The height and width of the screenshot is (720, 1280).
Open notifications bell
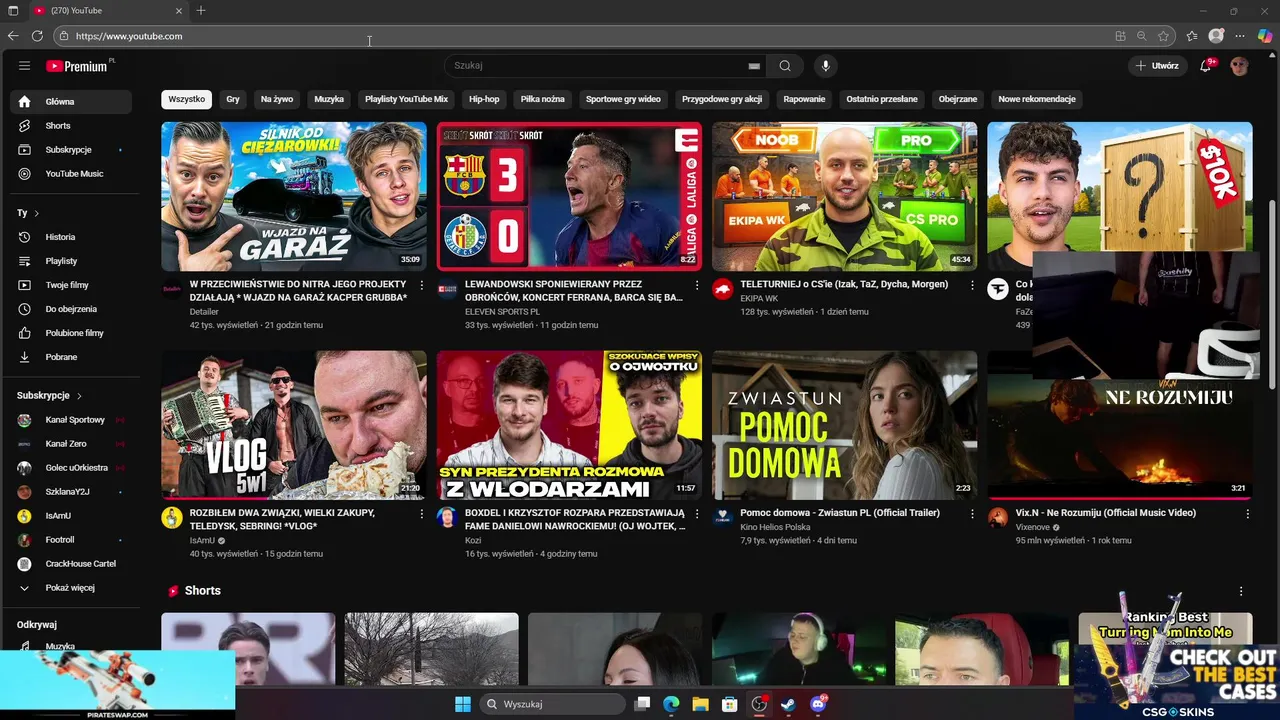pos(1206,66)
